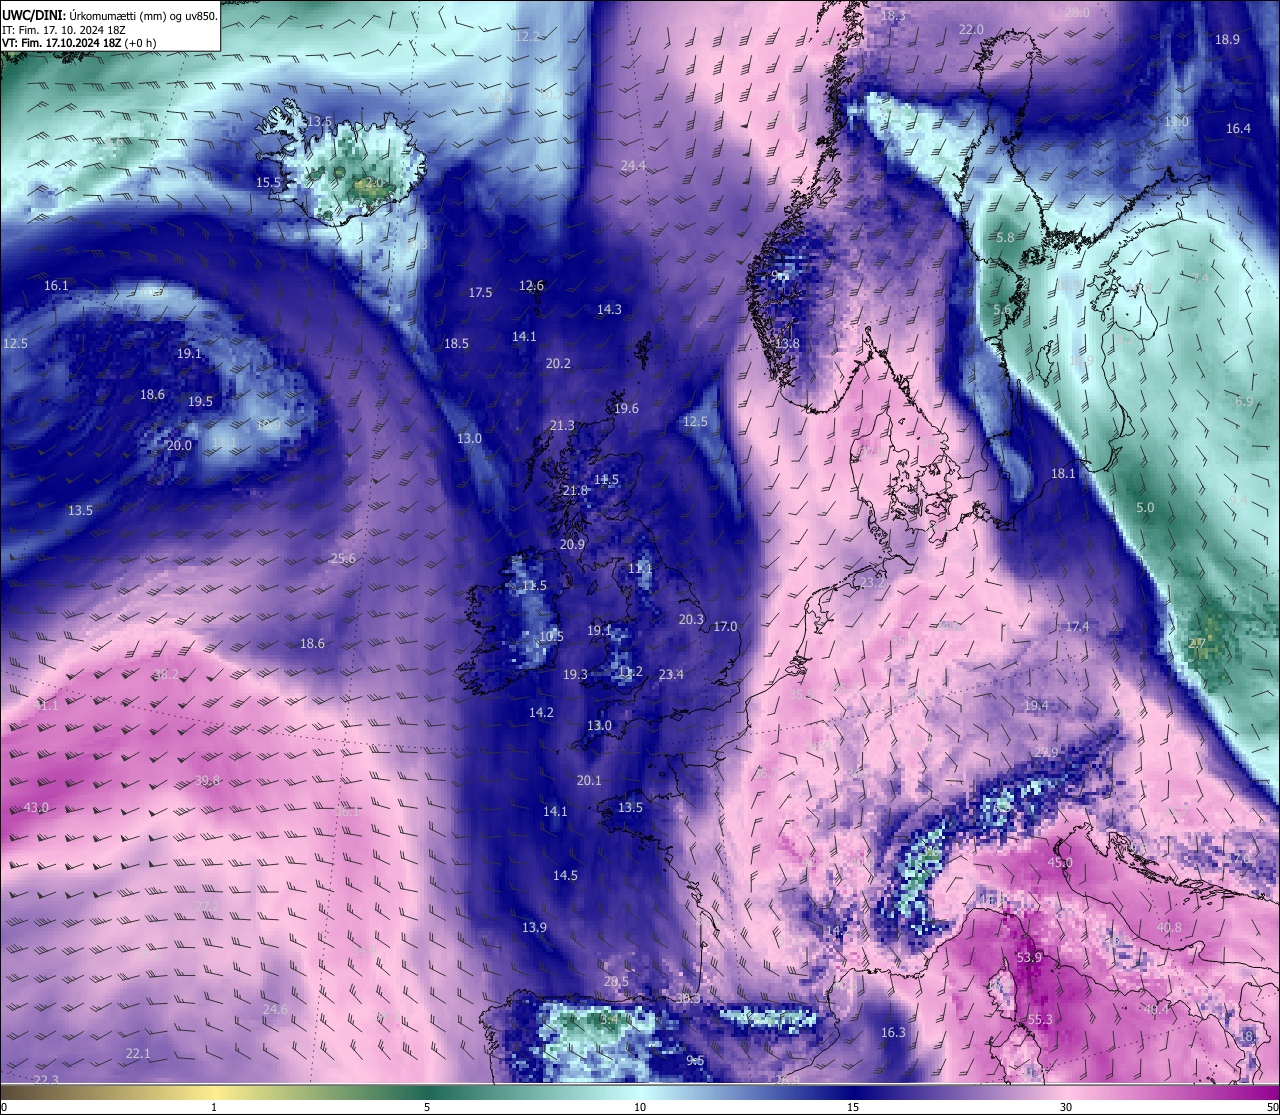Click the 13.9 value in Bay of Biscay
This screenshot has width=1280, height=1115.
534,927
